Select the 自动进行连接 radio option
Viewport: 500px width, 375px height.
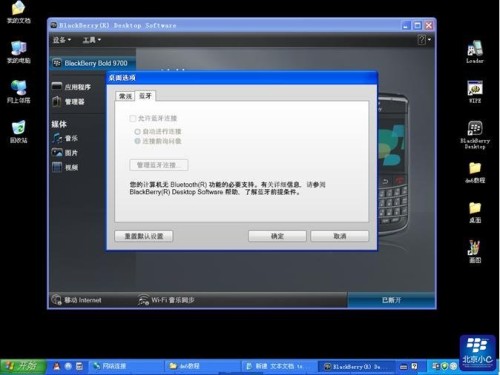pos(137,132)
